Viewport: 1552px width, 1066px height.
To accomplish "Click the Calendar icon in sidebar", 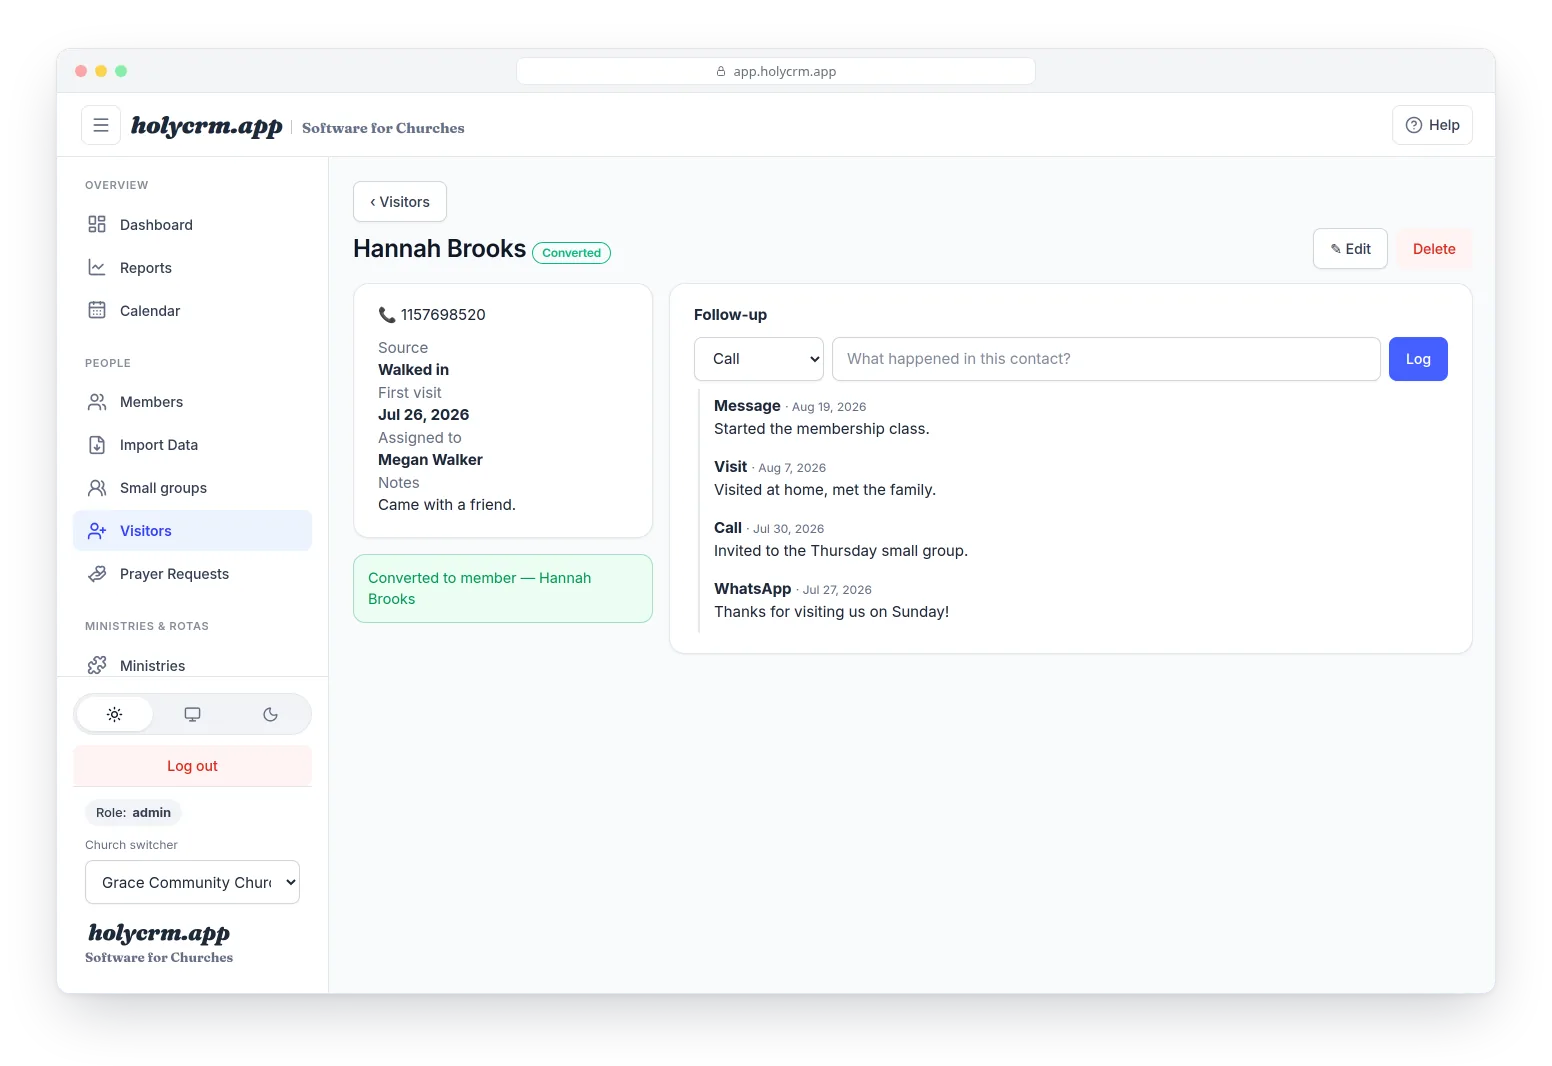I will (x=97, y=310).
